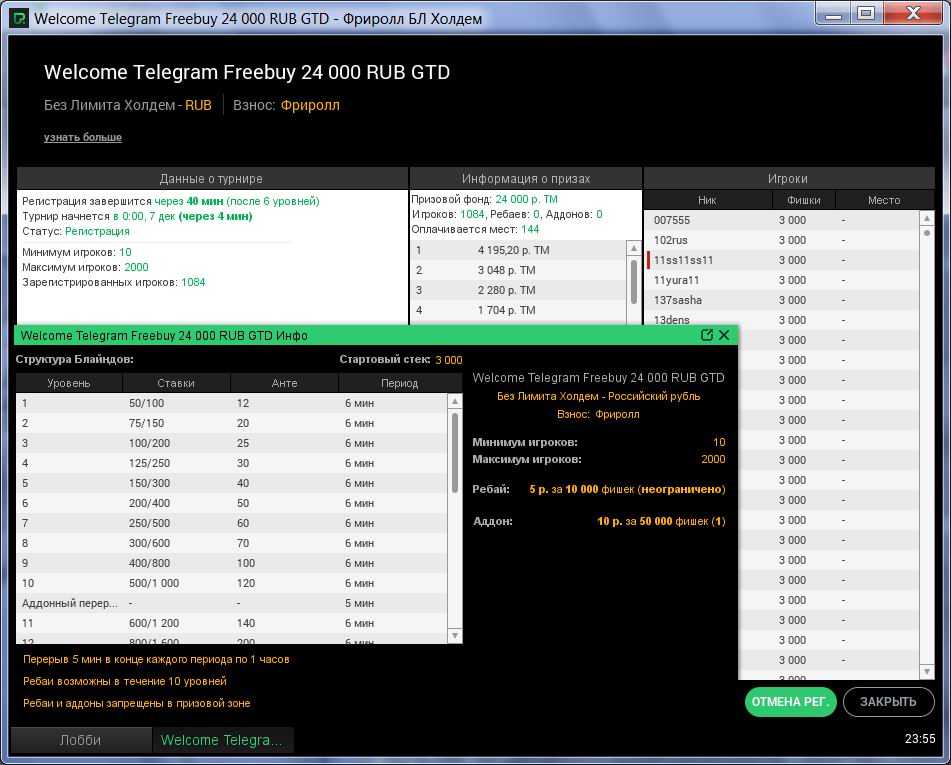The height and width of the screenshot is (765, 951).
Task: Click the starting stack value 3 000
Action: point(449,360)
